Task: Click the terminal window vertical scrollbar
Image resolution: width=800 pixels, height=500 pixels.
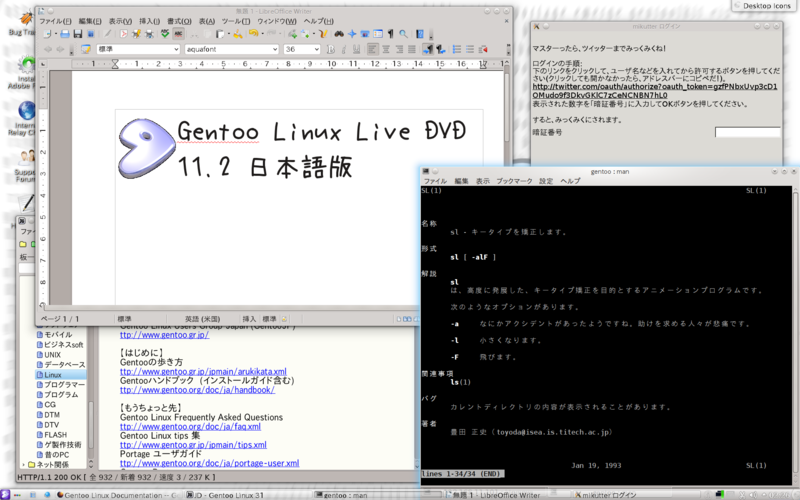Action: point(795,332)
